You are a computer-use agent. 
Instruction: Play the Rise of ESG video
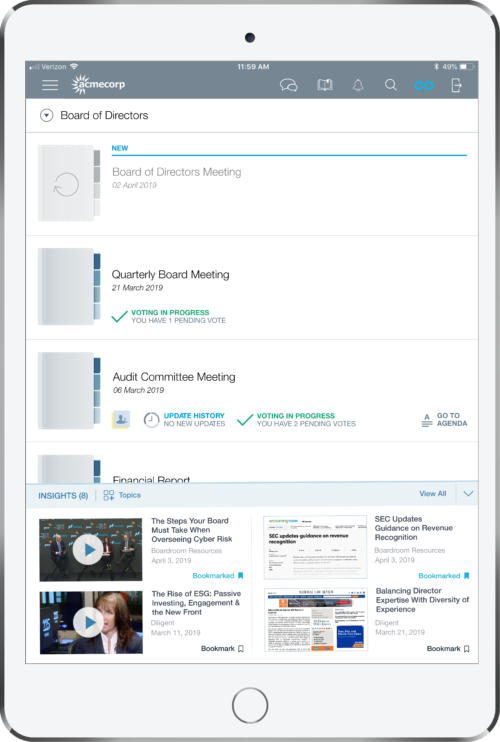pyautogui.click(x=88, y=622)
